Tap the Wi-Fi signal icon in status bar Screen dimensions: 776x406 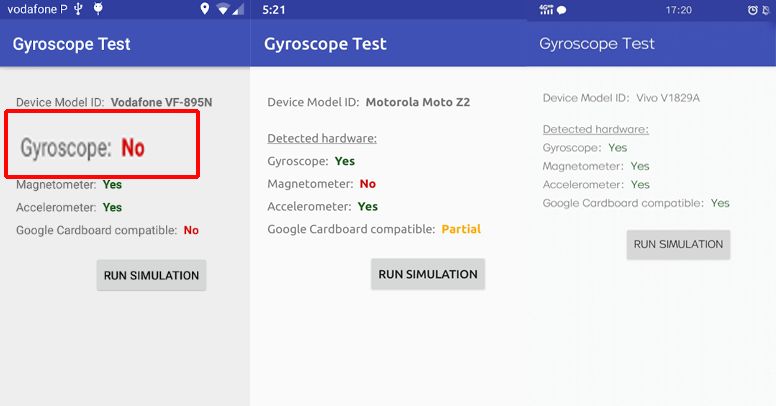(x=224, y=10)
